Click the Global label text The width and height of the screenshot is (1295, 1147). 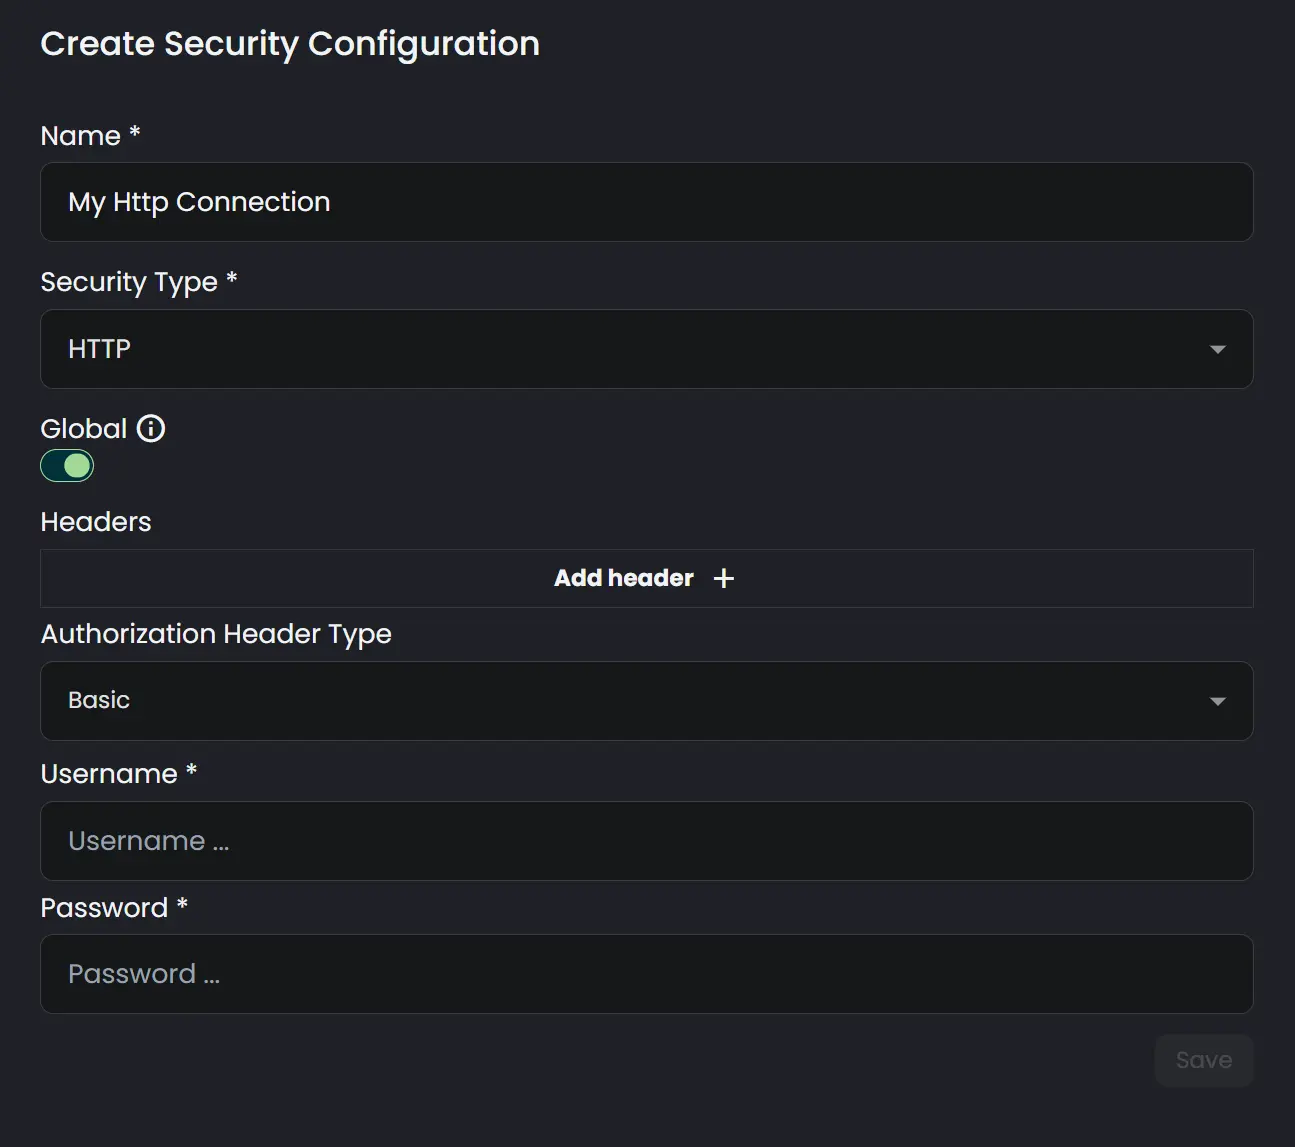(x=84, y=429)
